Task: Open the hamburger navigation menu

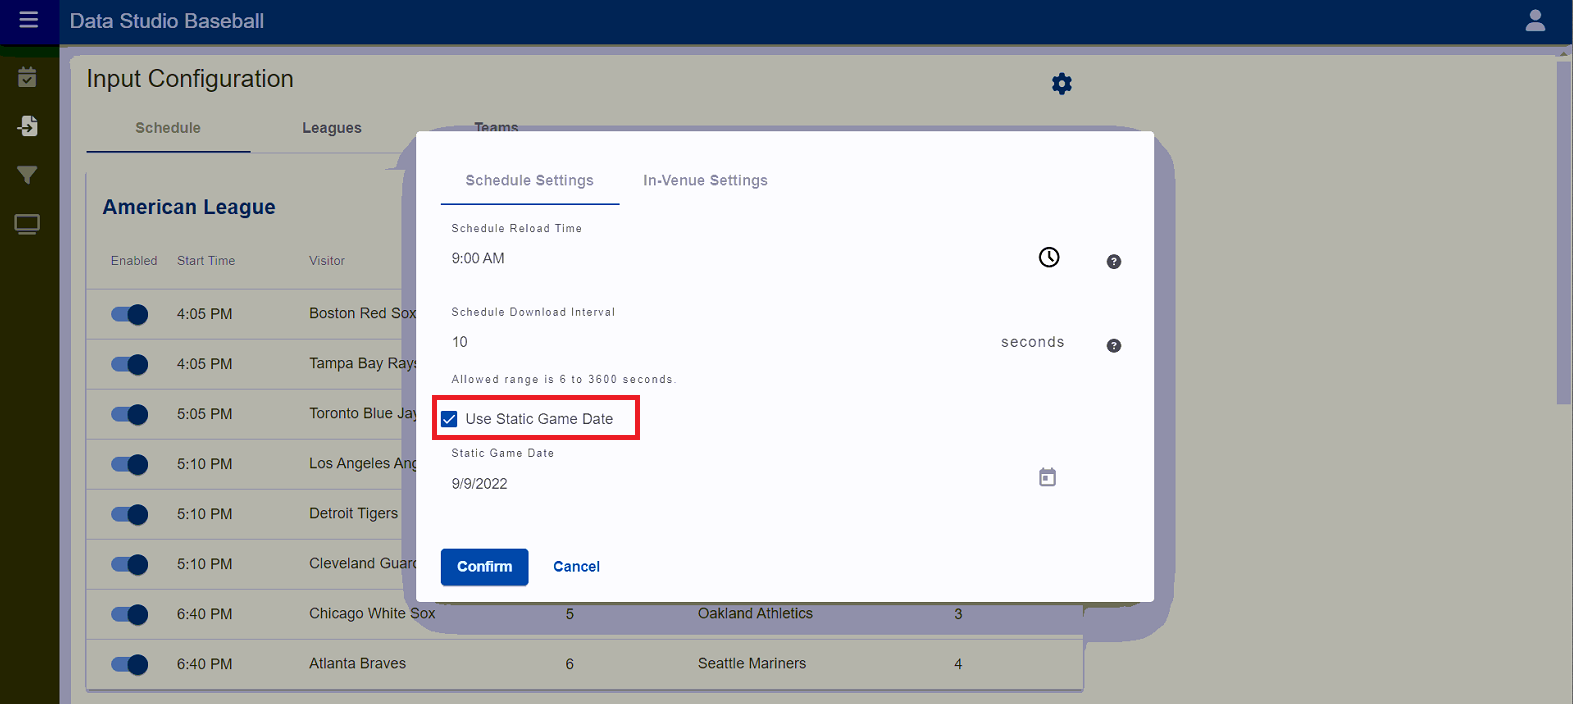Action: click(28, 20)
